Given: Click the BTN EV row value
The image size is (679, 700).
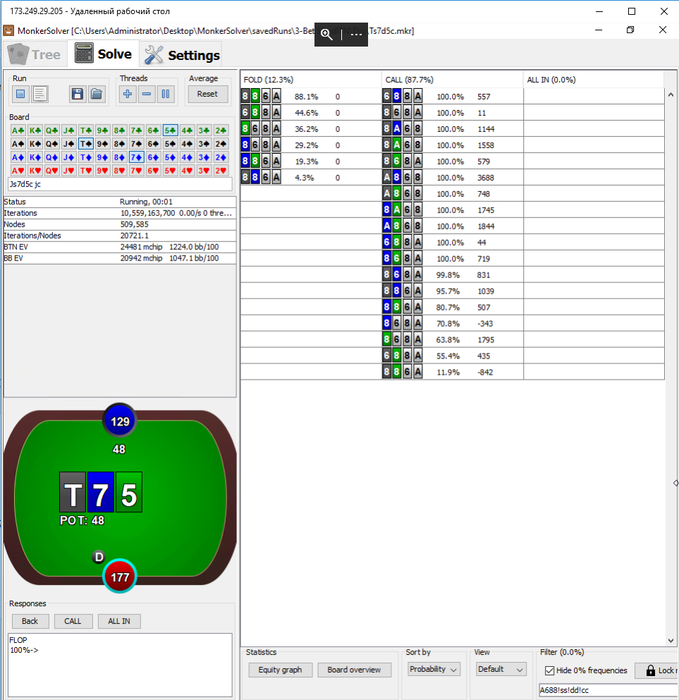Looking at the screenshot, I should pyautogui.click(x=170, y=247).
